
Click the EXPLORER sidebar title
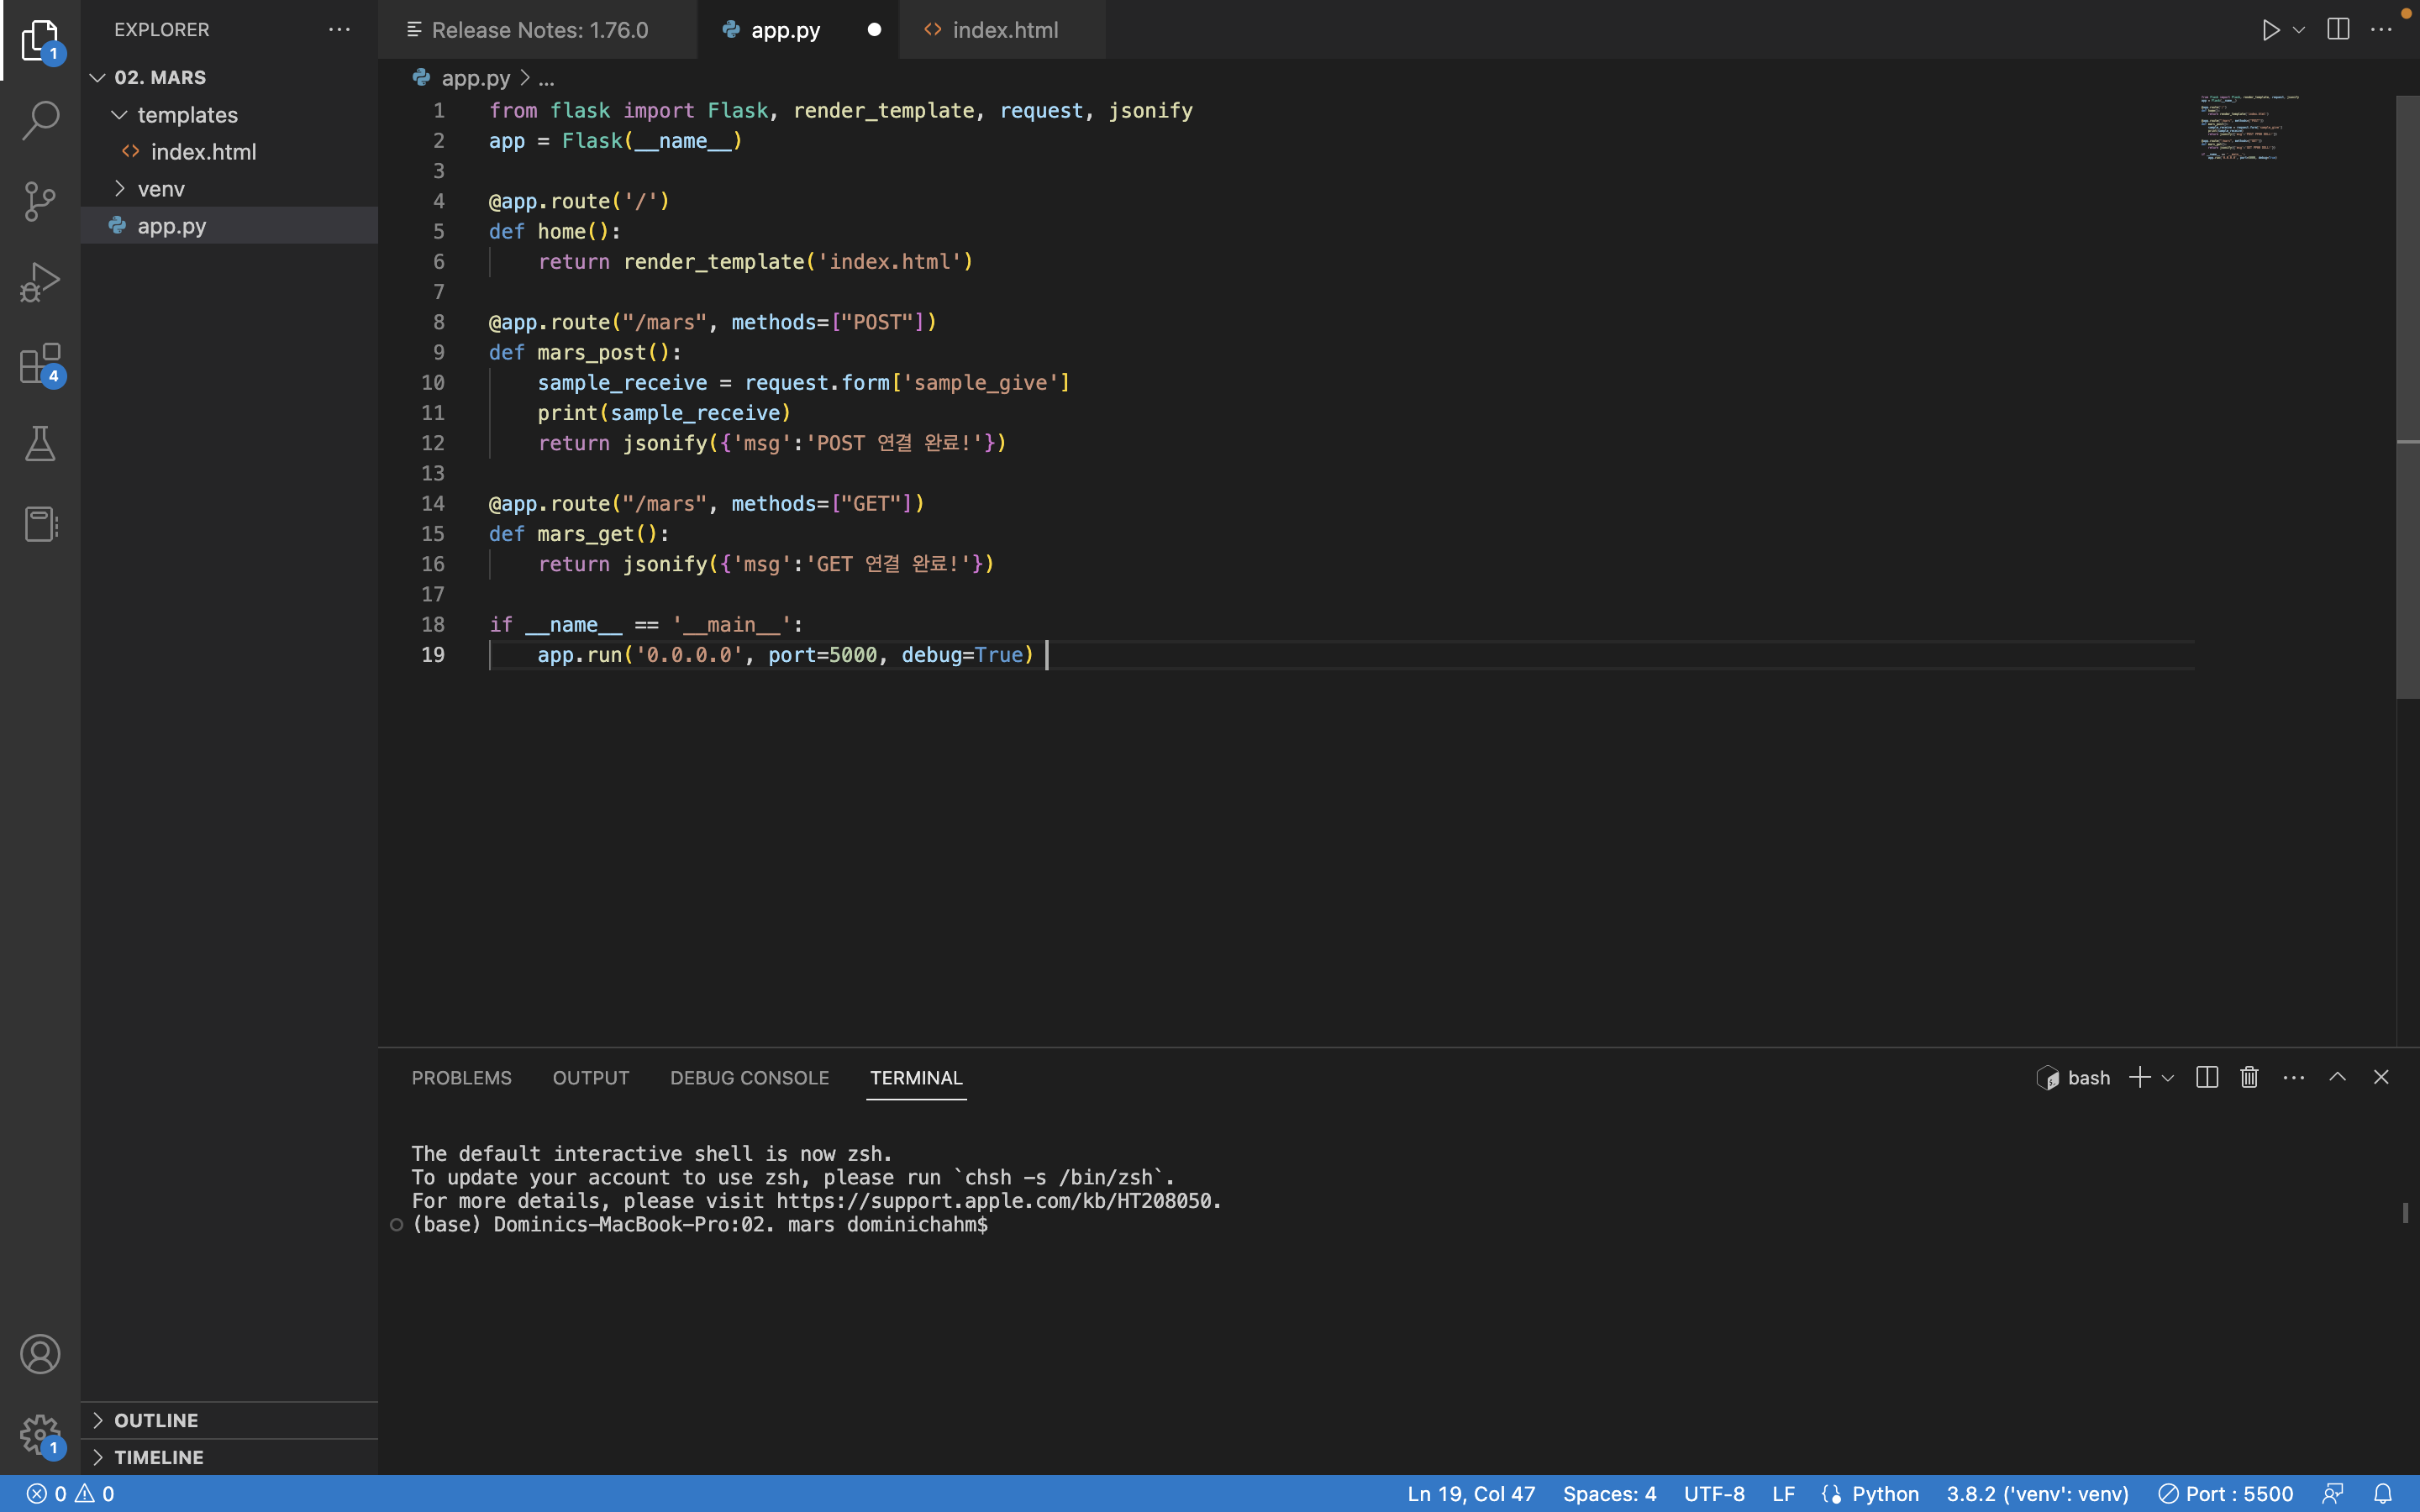(x=162, y=30)
